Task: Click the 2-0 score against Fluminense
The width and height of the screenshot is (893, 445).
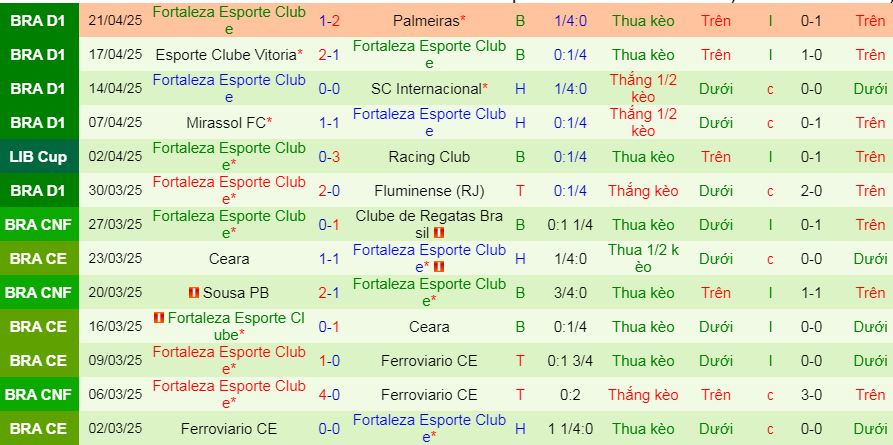Action: click(x=329, y=191)
